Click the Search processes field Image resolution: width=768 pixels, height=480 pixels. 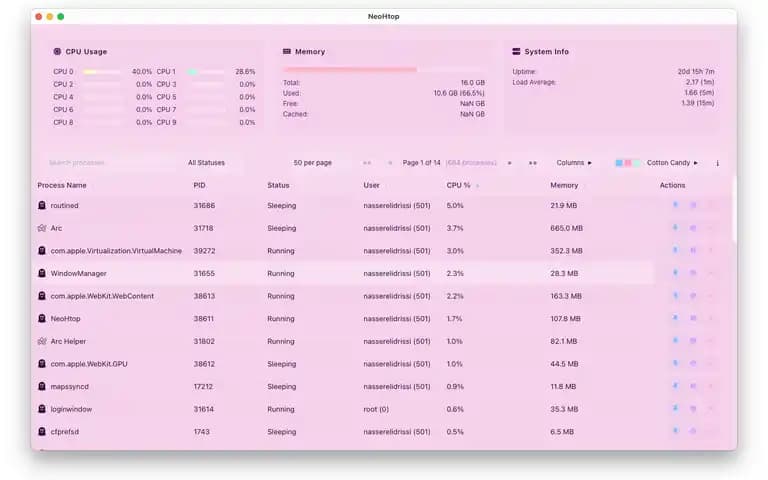click(x=109, y=163)
